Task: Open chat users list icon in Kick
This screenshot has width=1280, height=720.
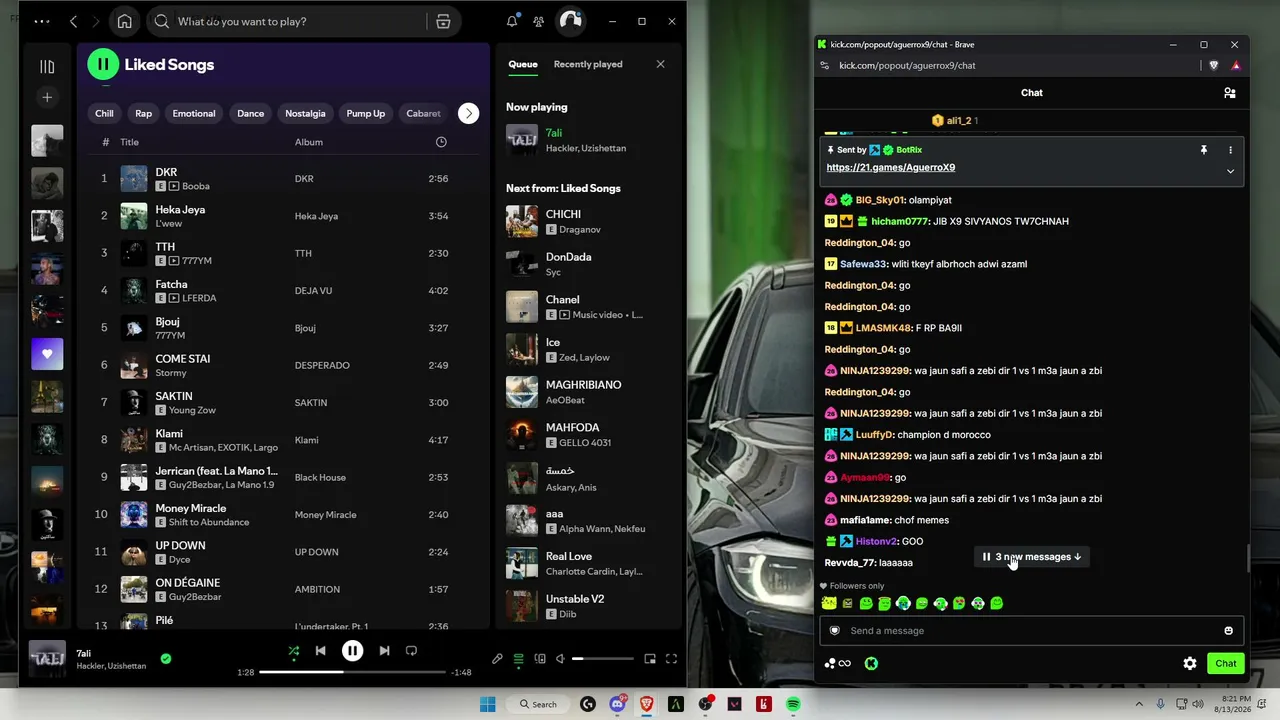Action: click(1230, 93)
